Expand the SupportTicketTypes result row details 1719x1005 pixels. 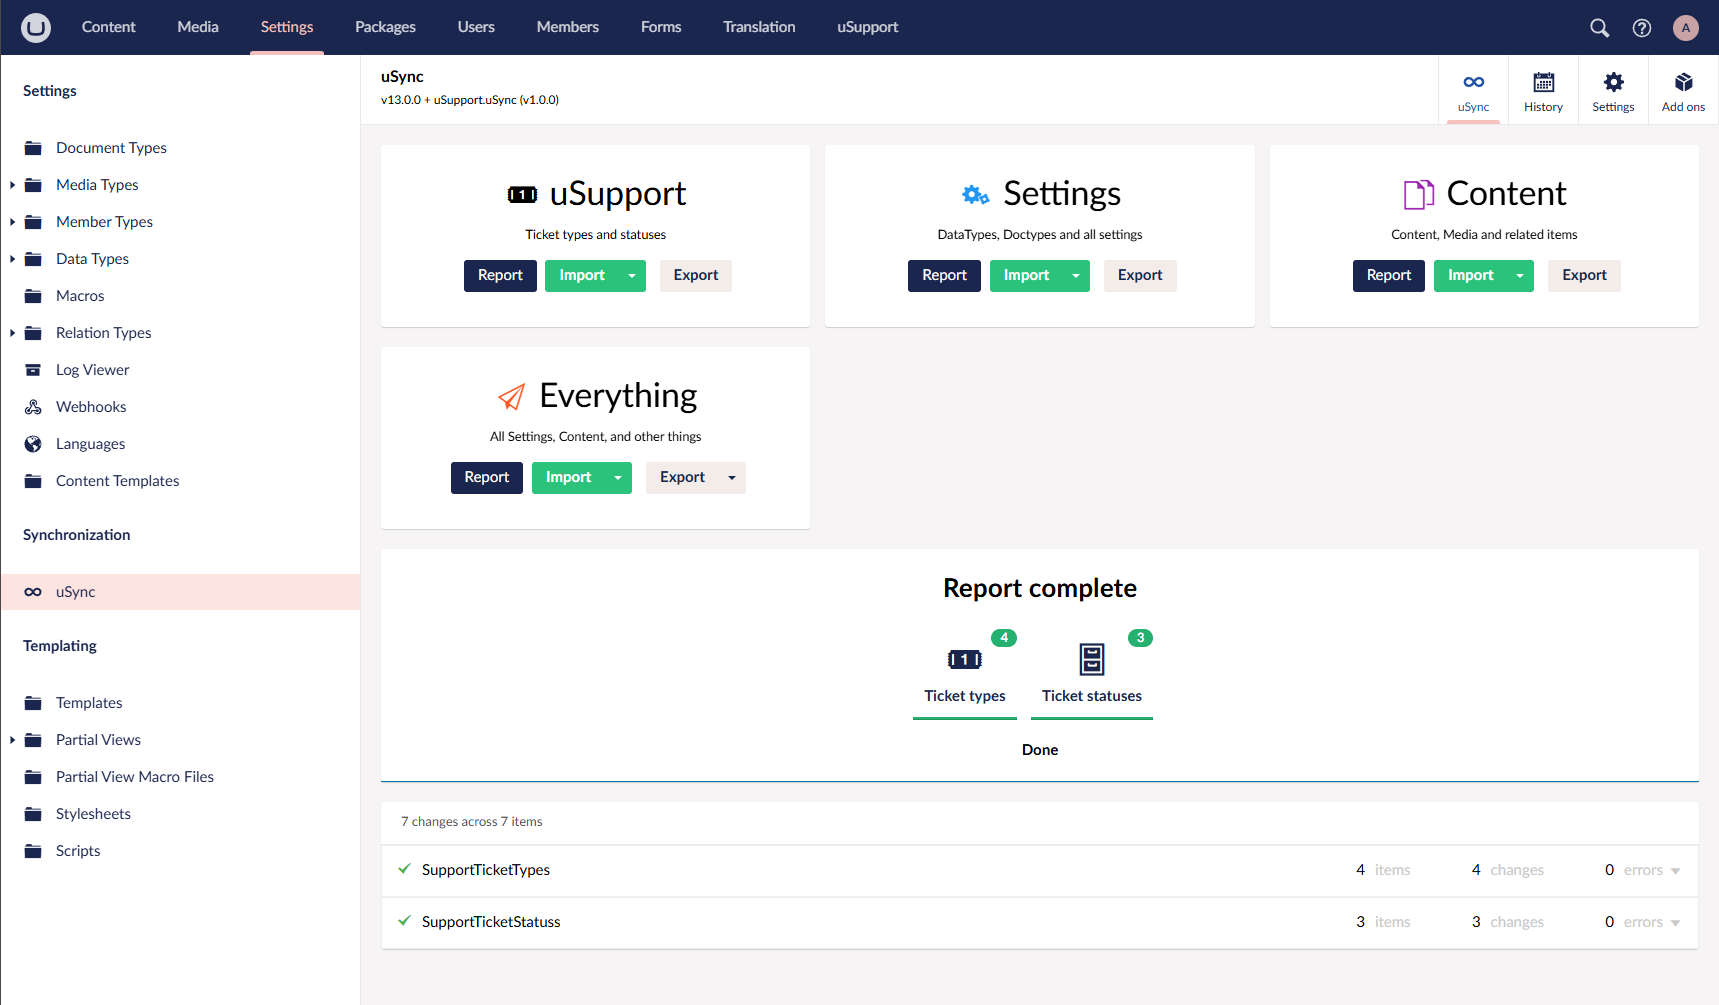1675,871
